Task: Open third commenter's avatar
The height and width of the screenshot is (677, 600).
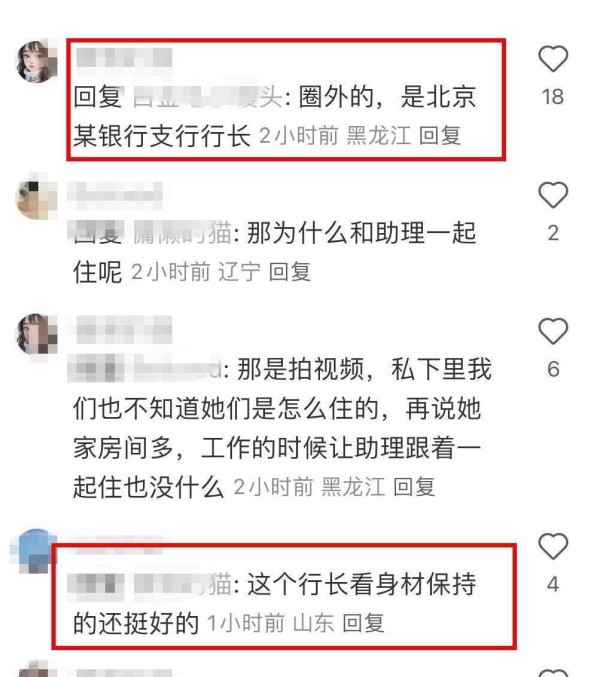Action: point(37,334)
